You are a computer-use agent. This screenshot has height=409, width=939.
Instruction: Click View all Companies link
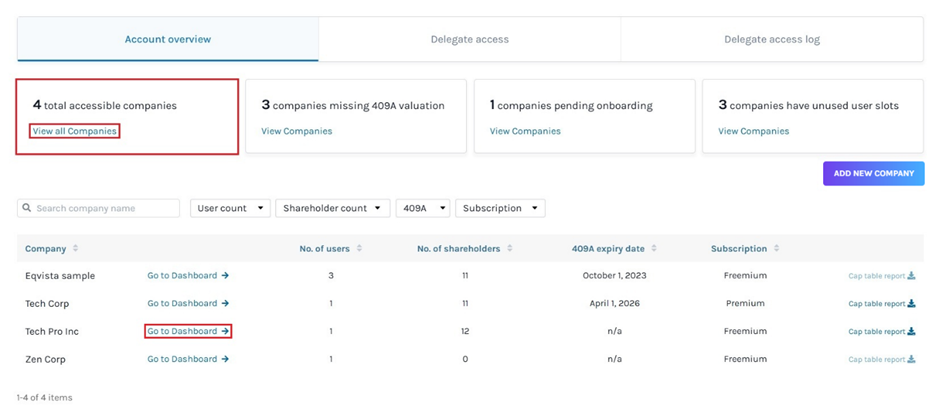coord(75,131)
